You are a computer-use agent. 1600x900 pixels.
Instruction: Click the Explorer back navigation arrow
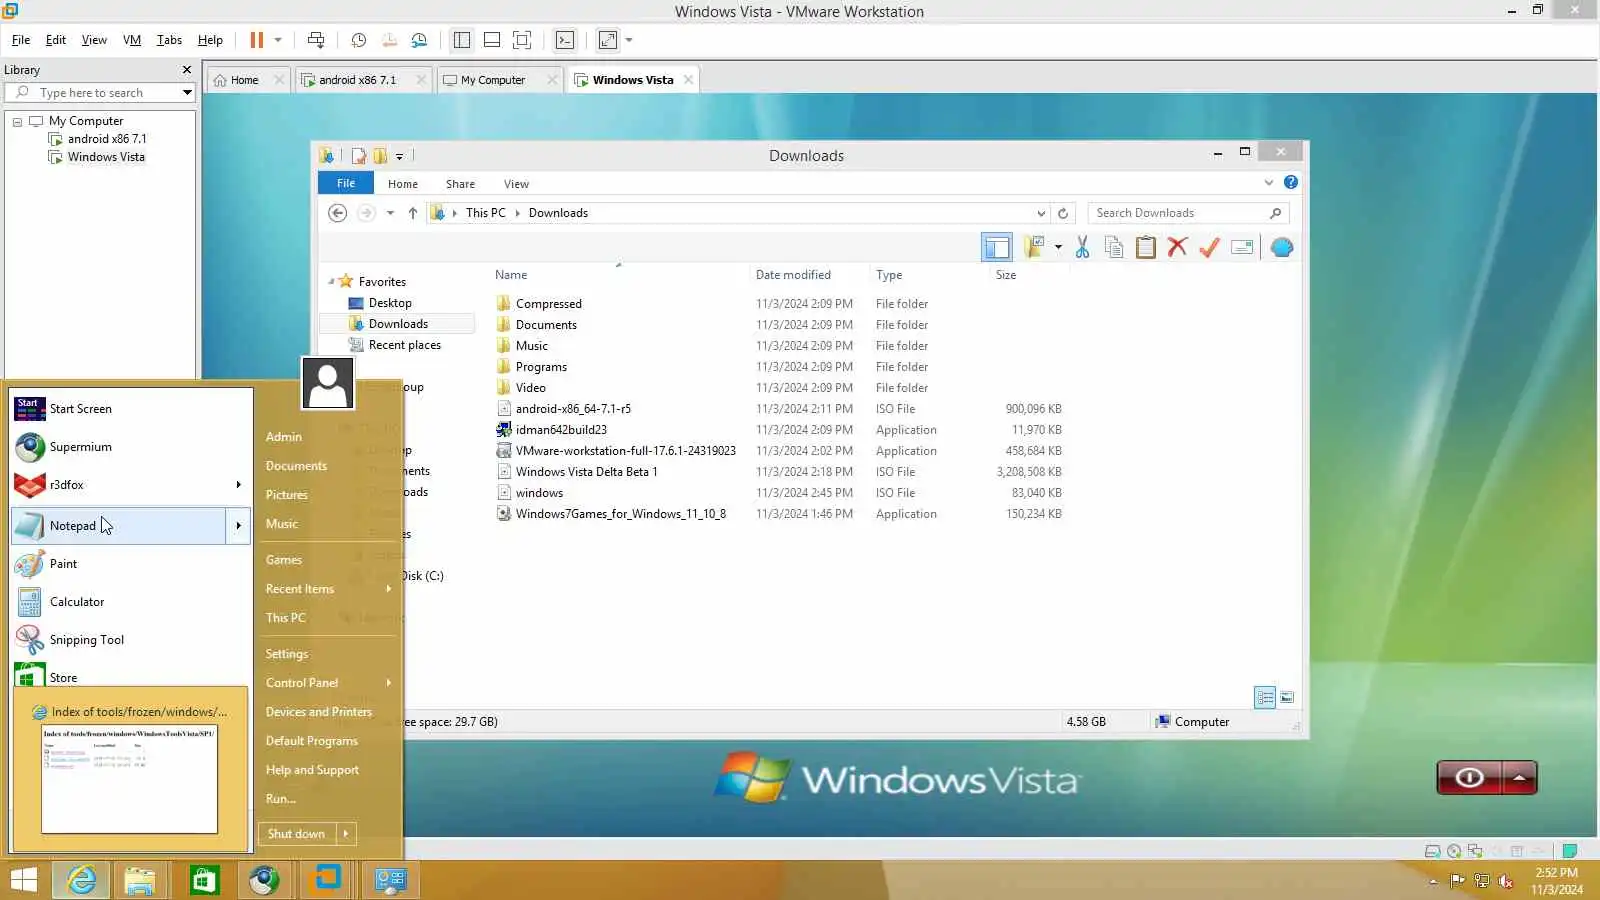tap(338, 213)
